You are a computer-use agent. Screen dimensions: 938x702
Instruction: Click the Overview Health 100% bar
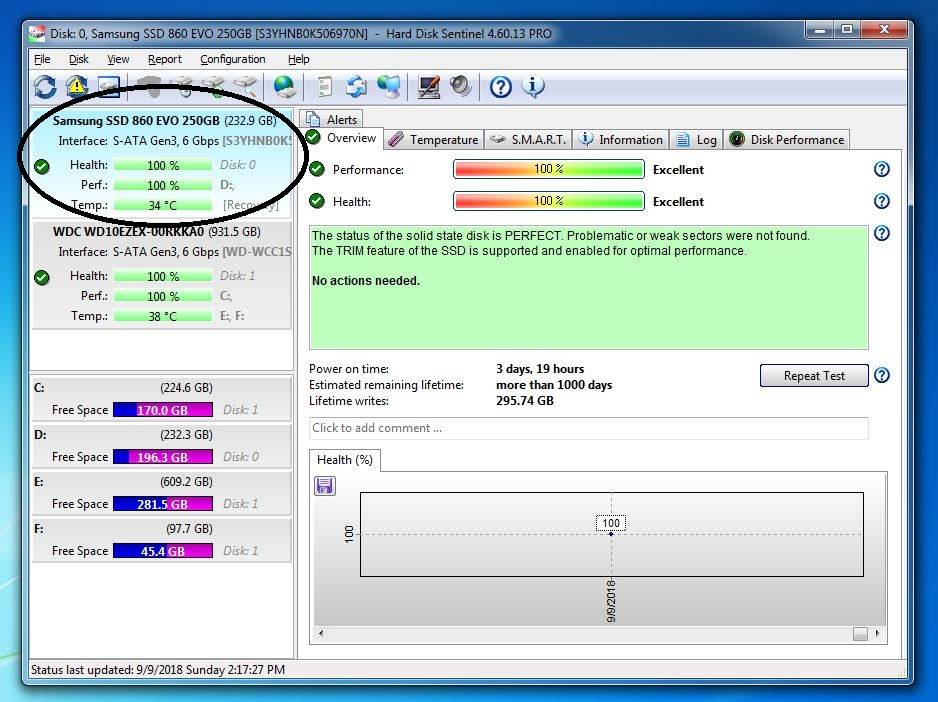[549, 201]
